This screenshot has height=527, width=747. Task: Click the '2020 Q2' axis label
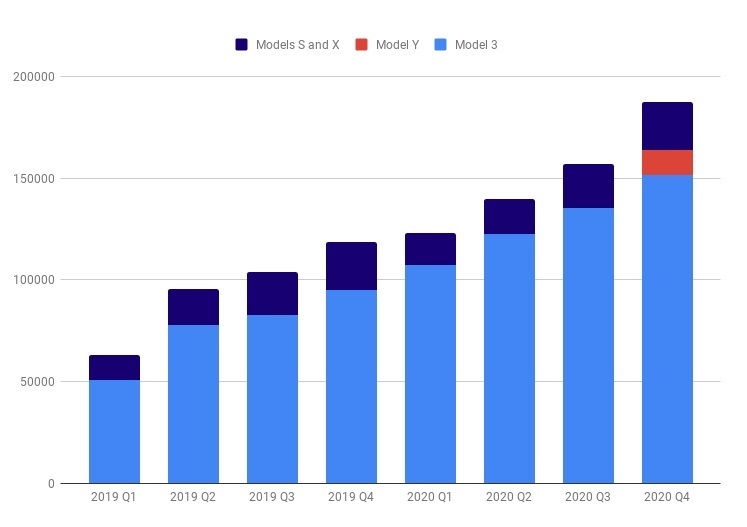[509, 497]
